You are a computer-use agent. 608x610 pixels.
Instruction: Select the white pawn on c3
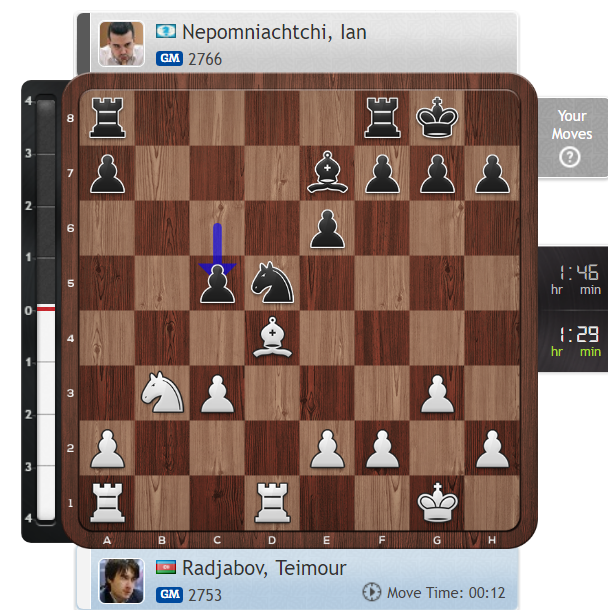pyautogui.click(x=217, y=393)
